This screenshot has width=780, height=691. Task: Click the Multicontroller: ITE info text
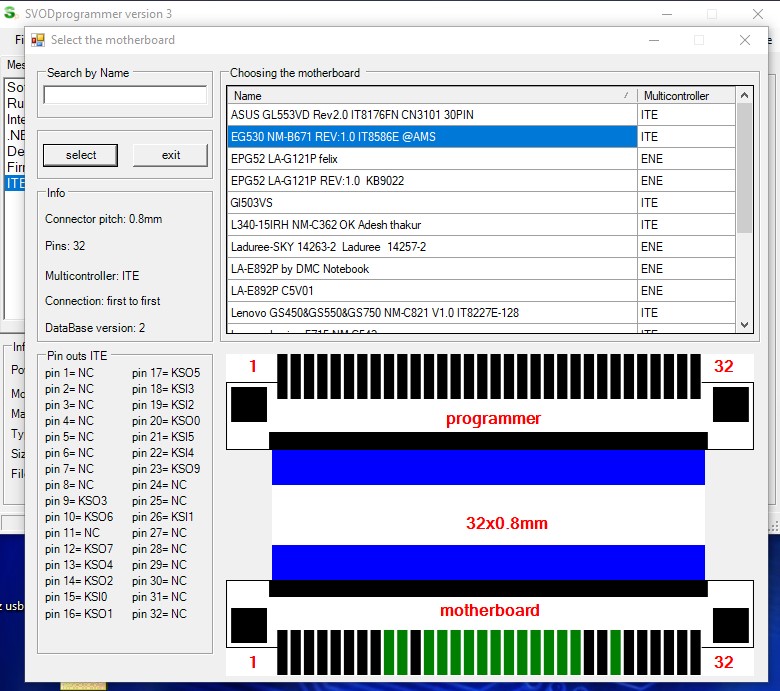92,276
